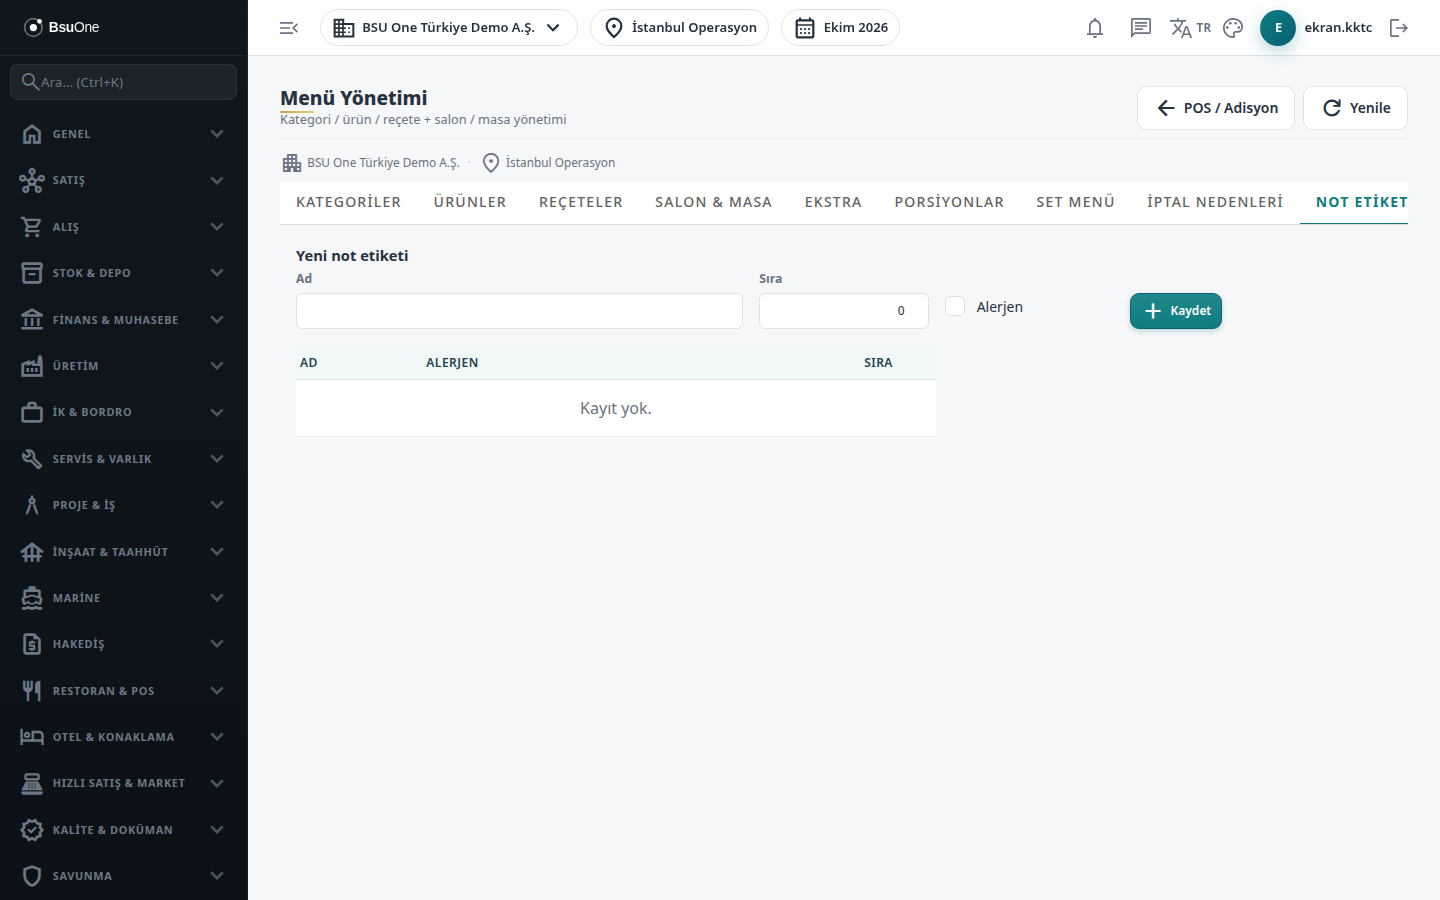1440x900 pixels.
Task: Click the Restoran & POS fork icon
Action: coord(32,691)
